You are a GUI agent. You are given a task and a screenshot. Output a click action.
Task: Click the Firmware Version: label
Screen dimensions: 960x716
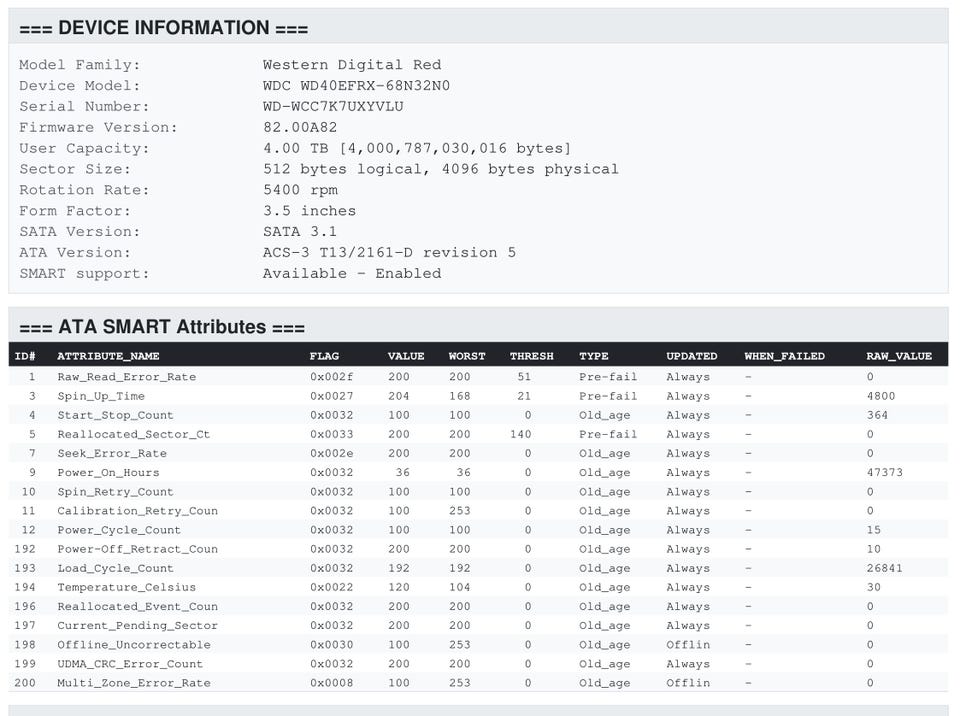pos(99,127)
